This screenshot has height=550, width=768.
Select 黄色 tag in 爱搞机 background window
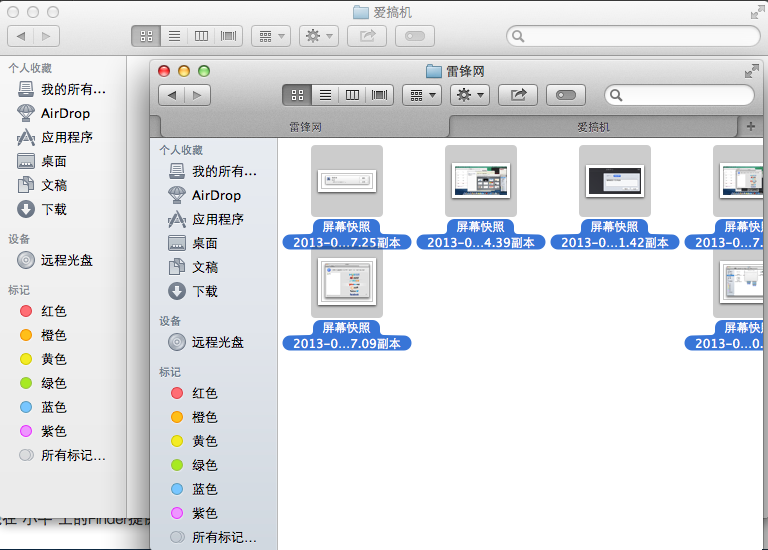click(x=43, y=359)
